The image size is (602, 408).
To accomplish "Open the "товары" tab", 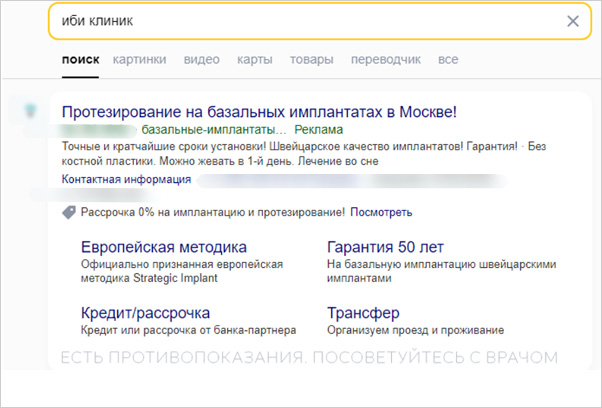I will tap(311, 60).
